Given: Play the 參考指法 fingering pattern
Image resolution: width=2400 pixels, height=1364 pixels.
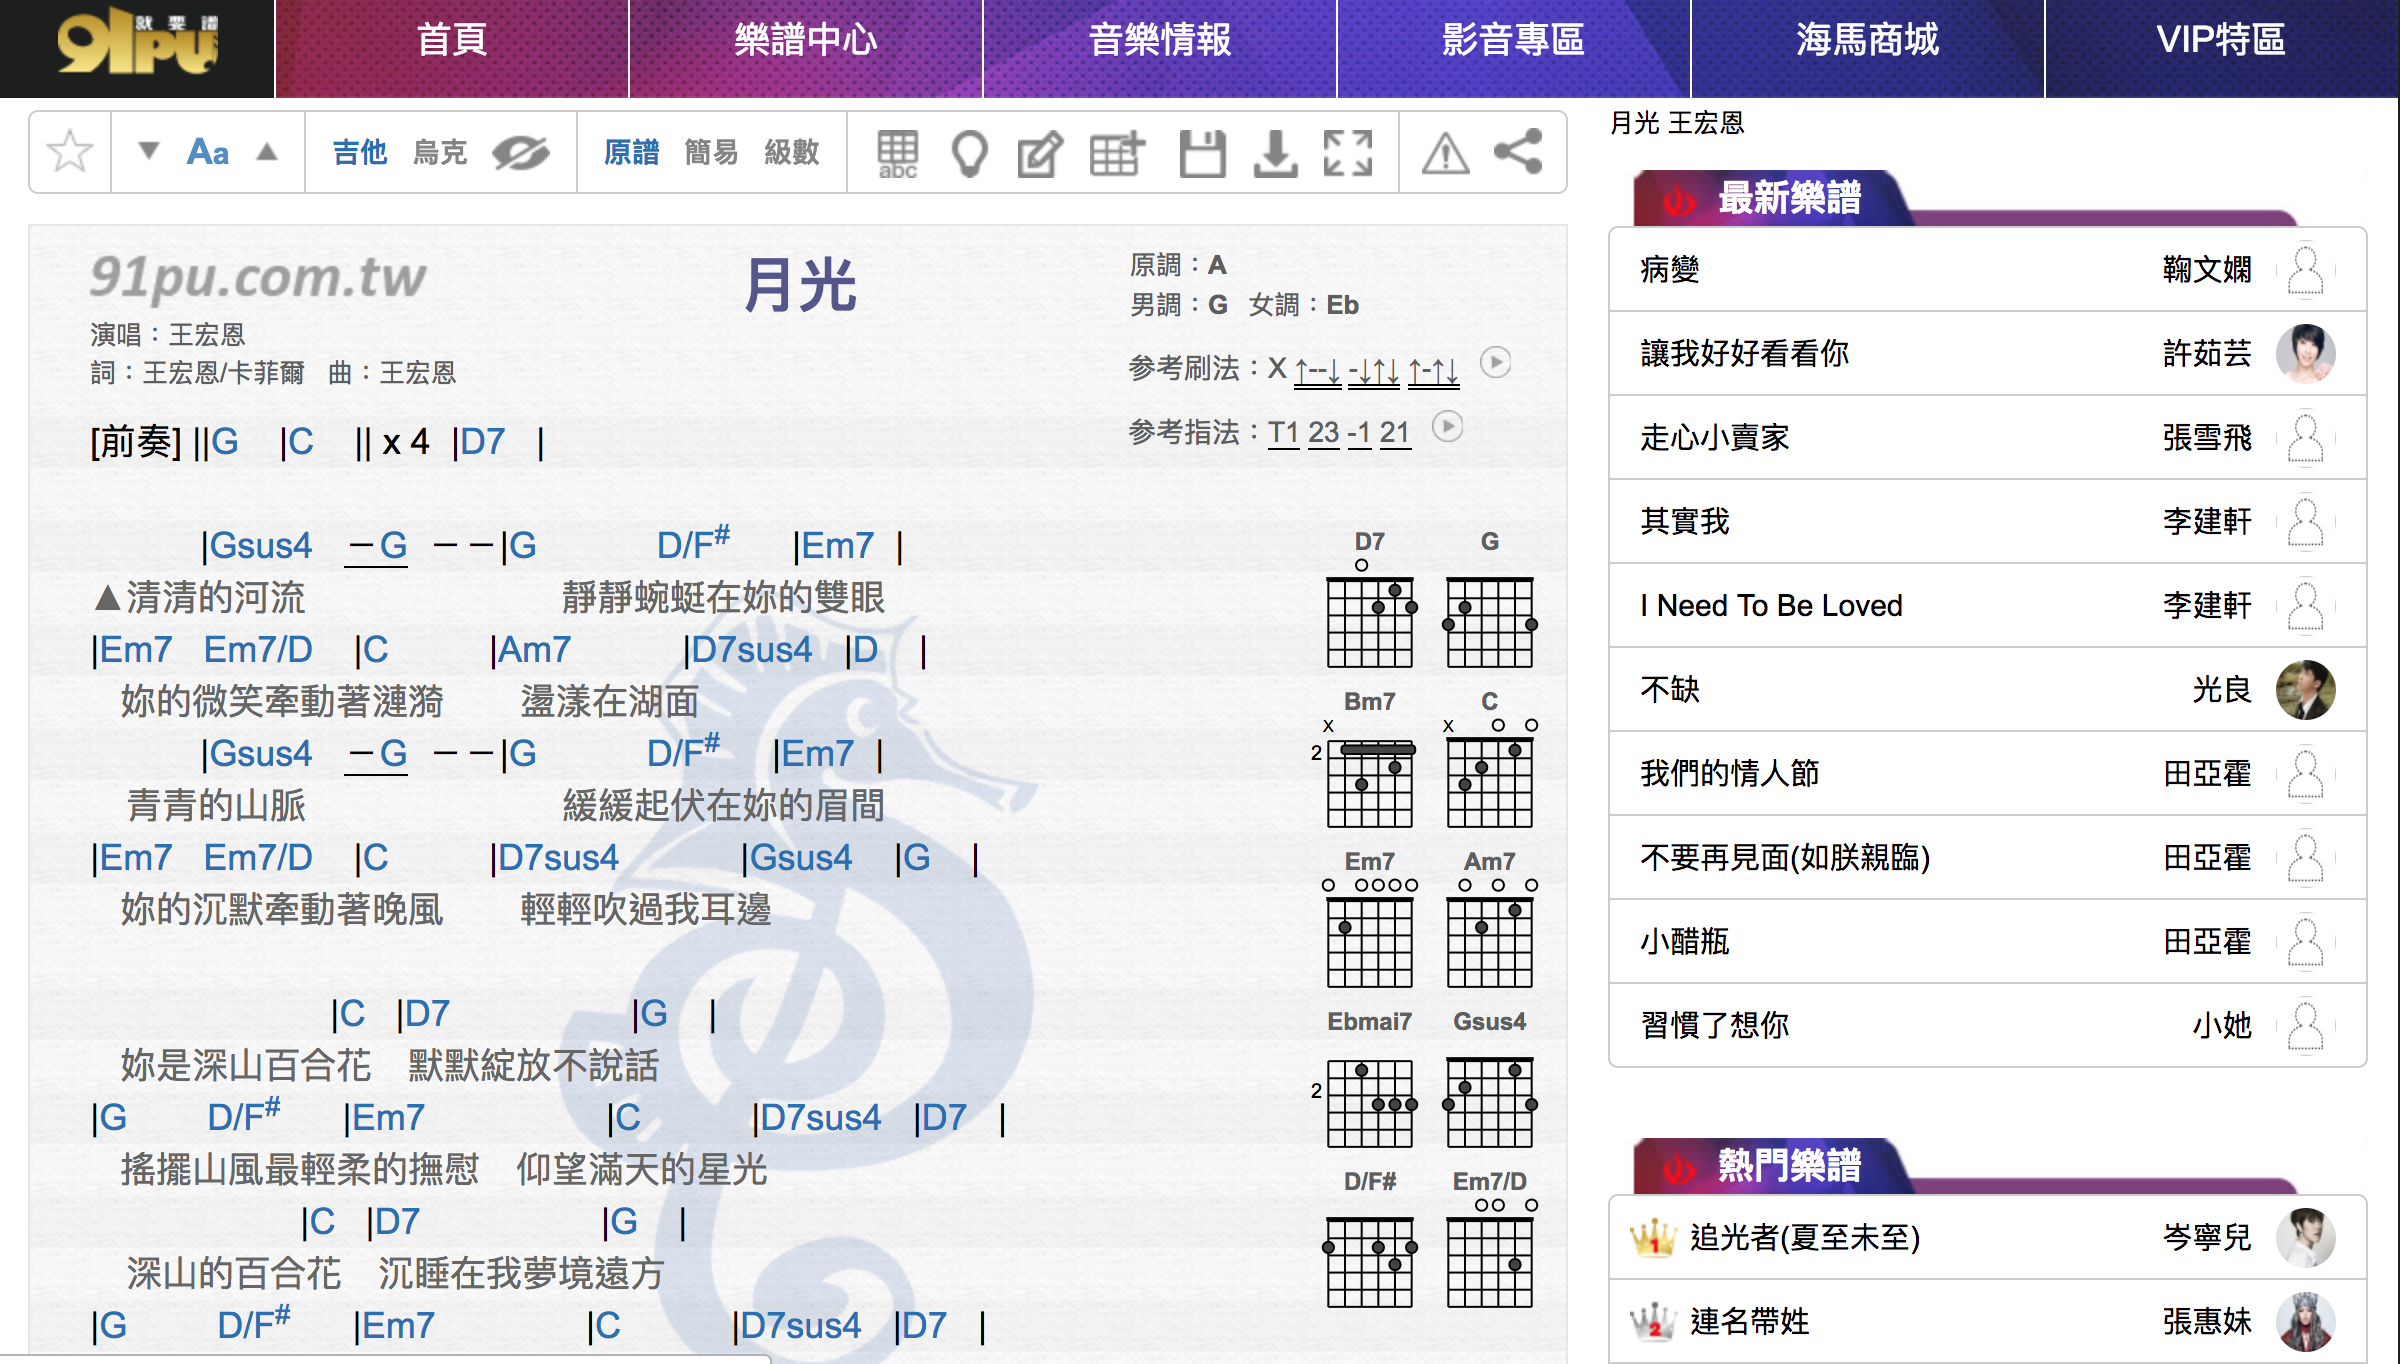Looking at the screenshot, I should tap(1447, 427).
